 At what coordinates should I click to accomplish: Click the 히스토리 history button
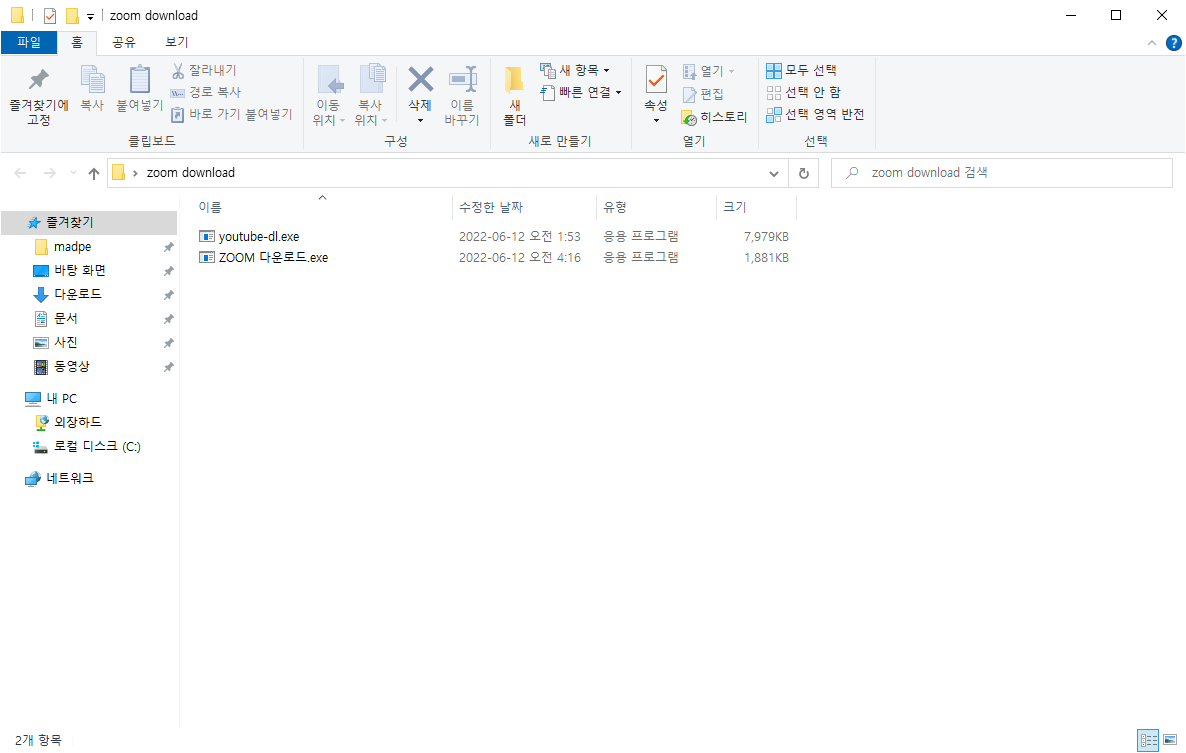pyautogui.click(x=714, y=117)
